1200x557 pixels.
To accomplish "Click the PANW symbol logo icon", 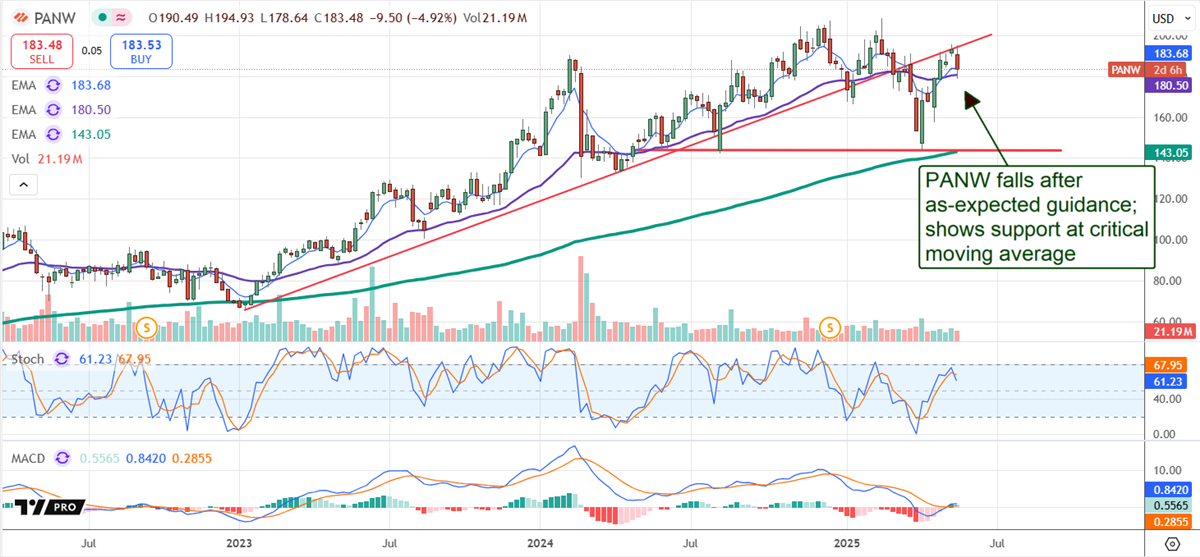I will 22,17.
